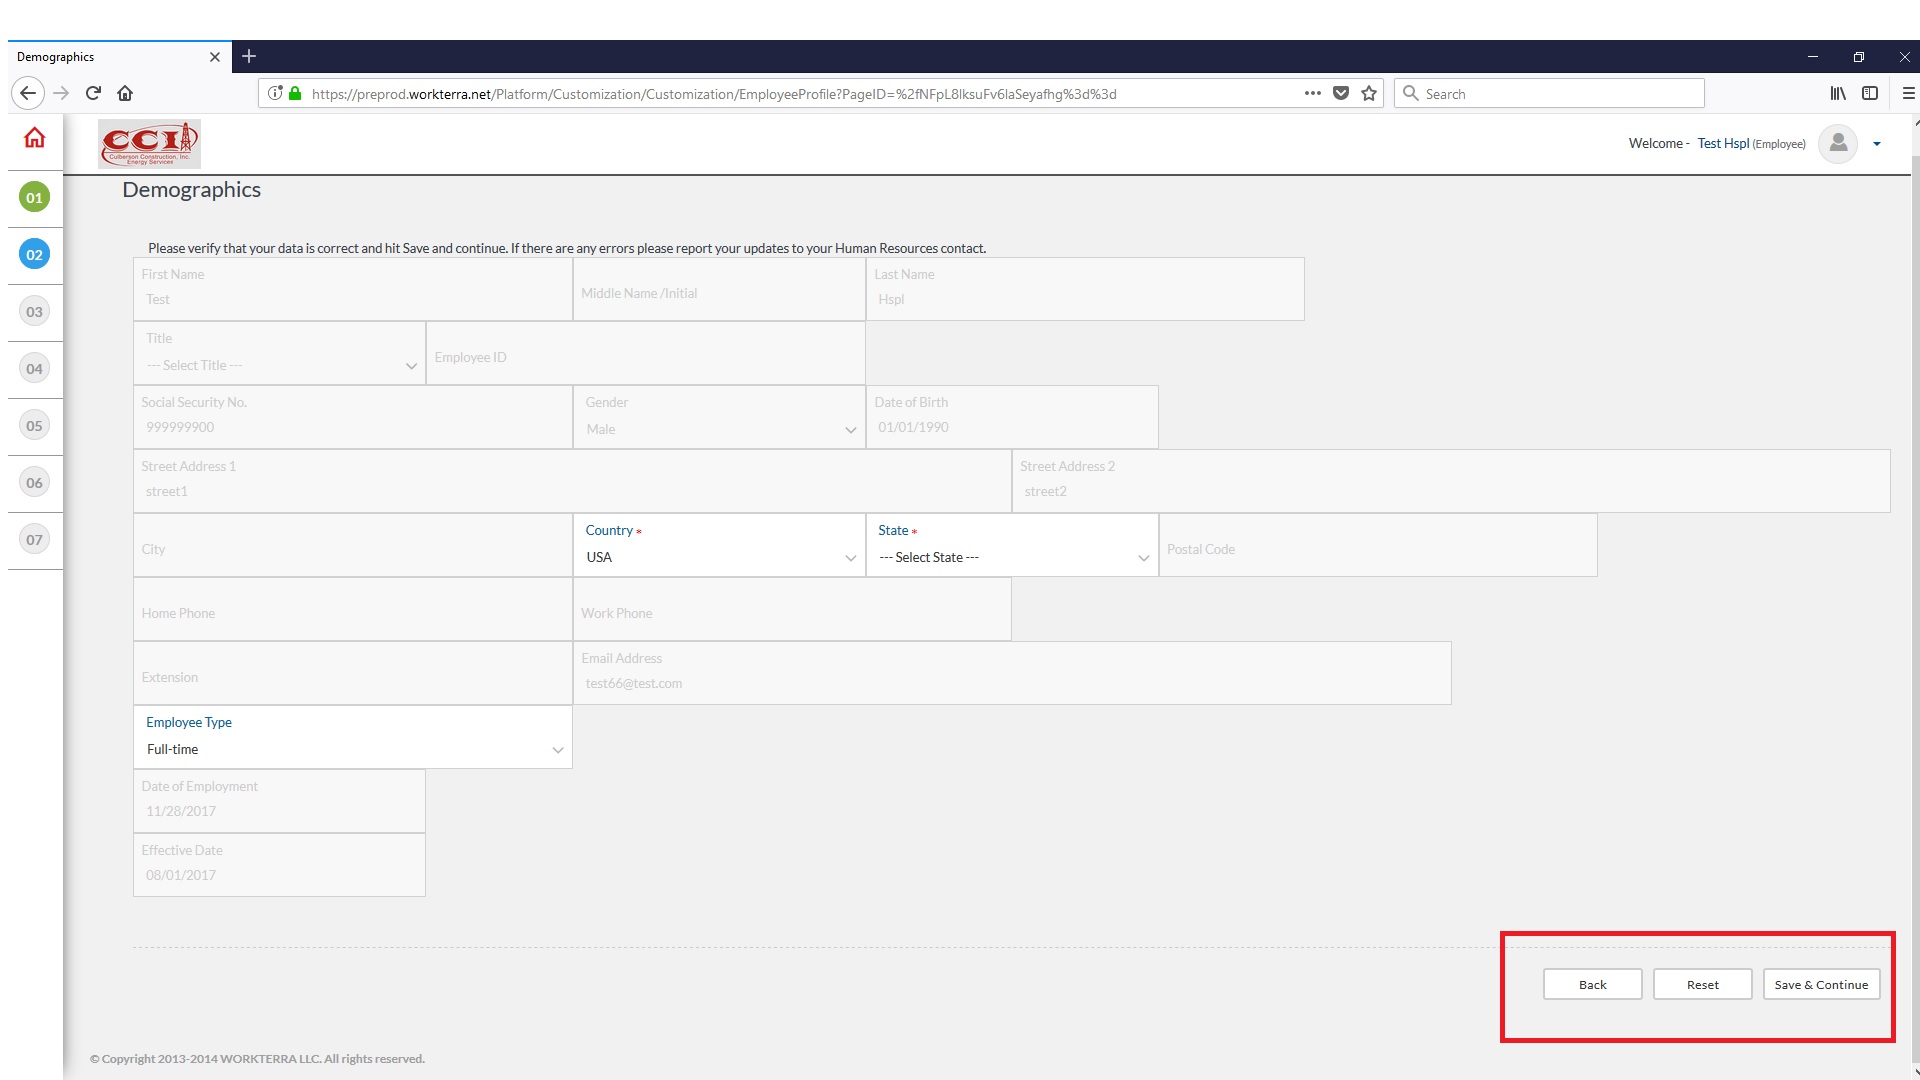Image resolution: width=1920 pixels, height=1080 pixels.
Task: Click the CCI company logo
Action: [149, 144]
